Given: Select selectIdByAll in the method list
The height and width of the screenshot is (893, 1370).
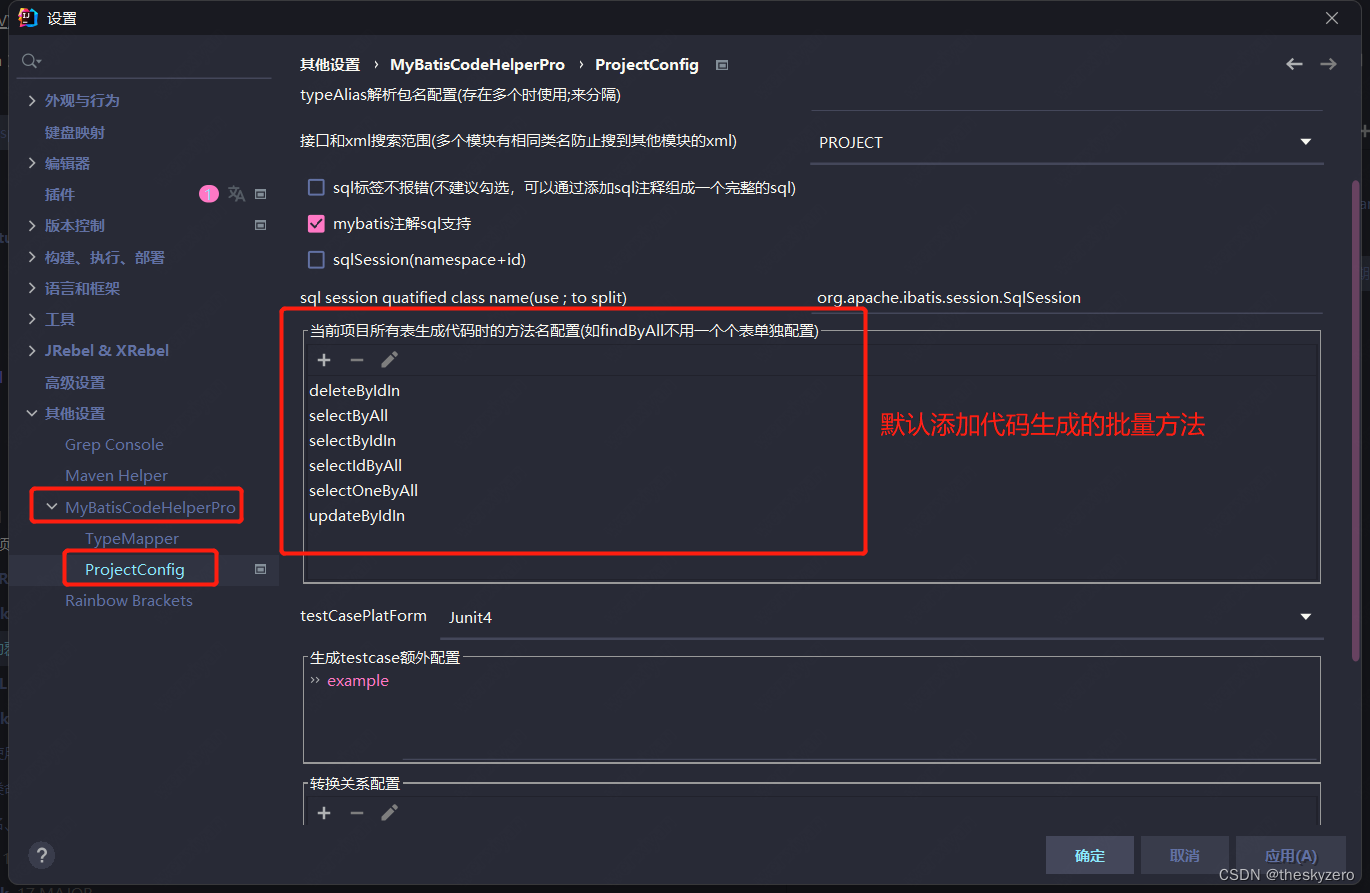Looking at the screenshot, I should [355, 465].
